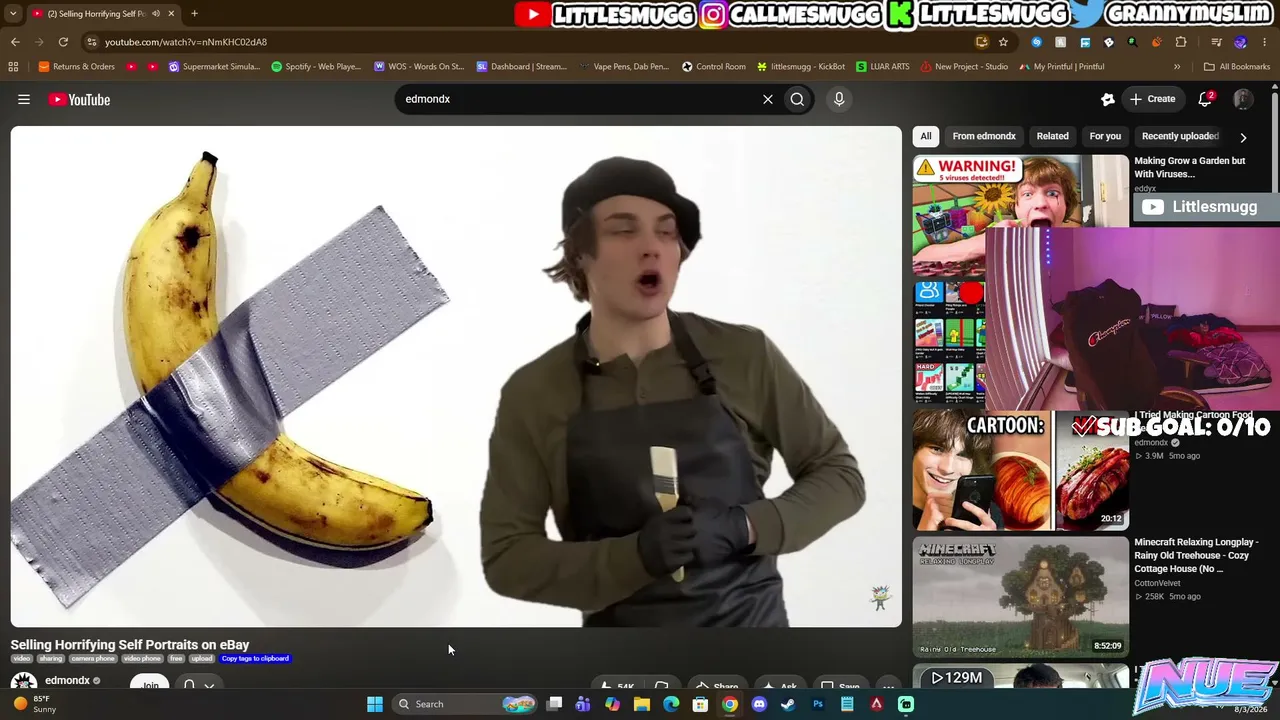Open the New Project - Studio bookmark

(x=964, y=67)
